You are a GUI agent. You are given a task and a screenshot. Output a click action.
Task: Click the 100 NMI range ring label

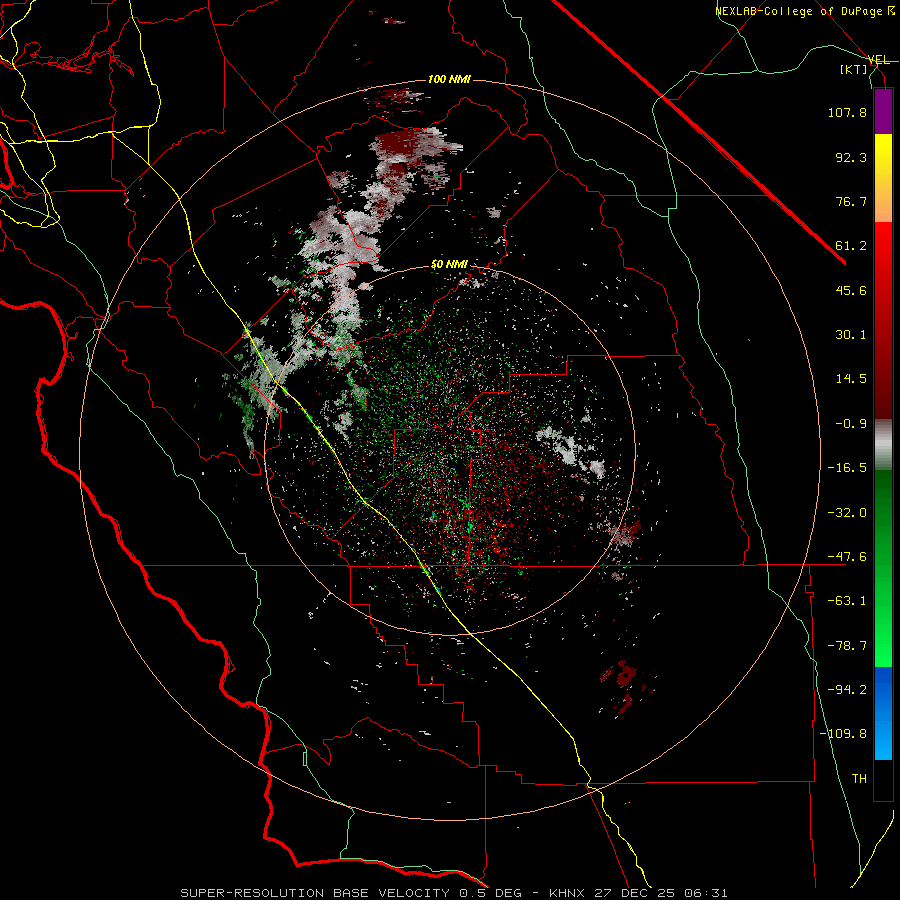pos(449,79)
